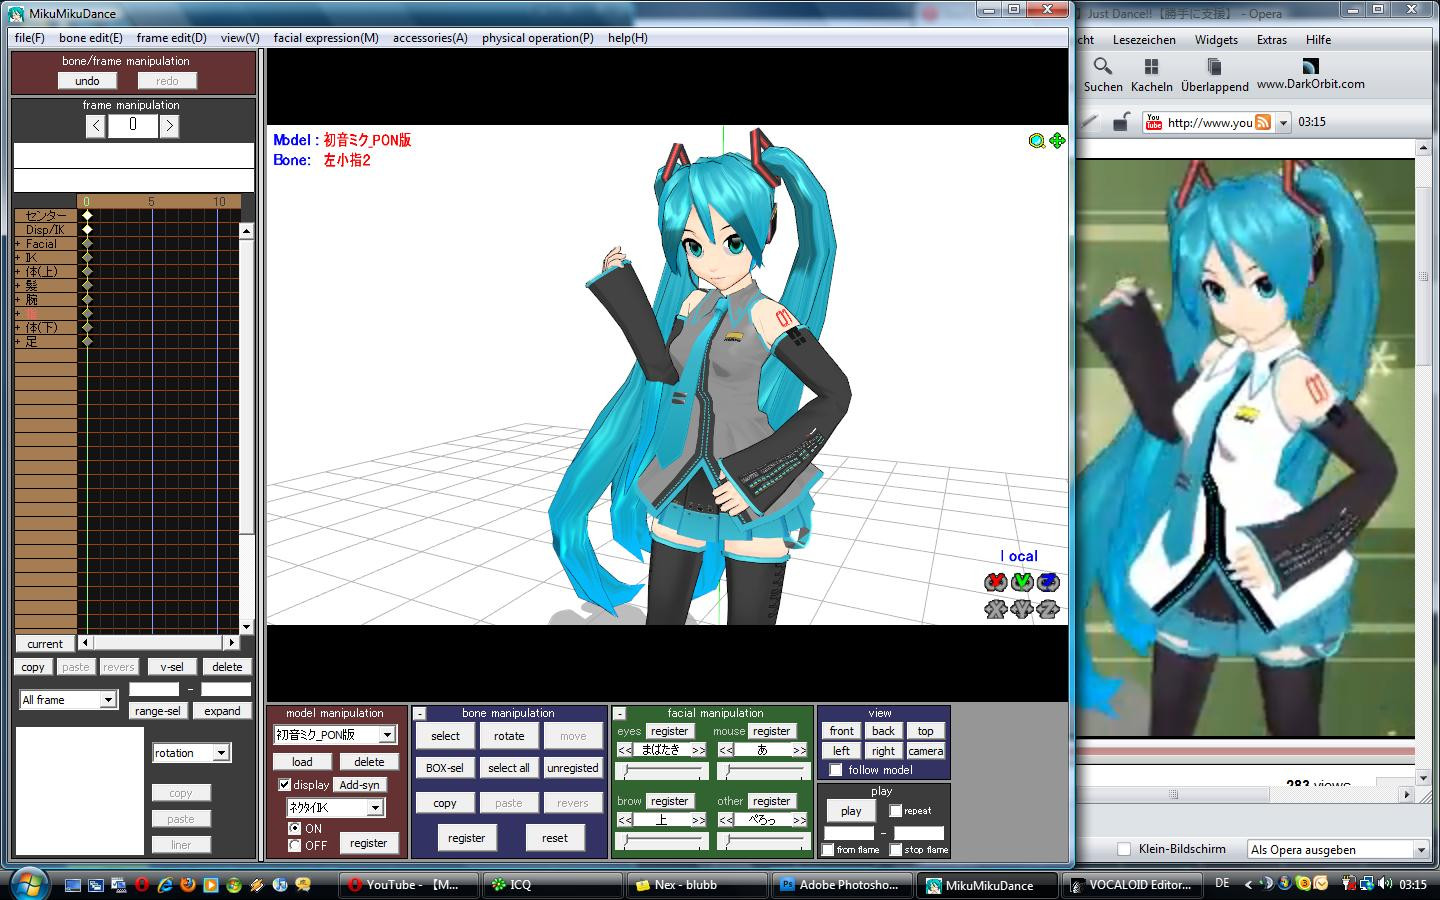Click the open padlock icon in Opera

pos(1122,122)
